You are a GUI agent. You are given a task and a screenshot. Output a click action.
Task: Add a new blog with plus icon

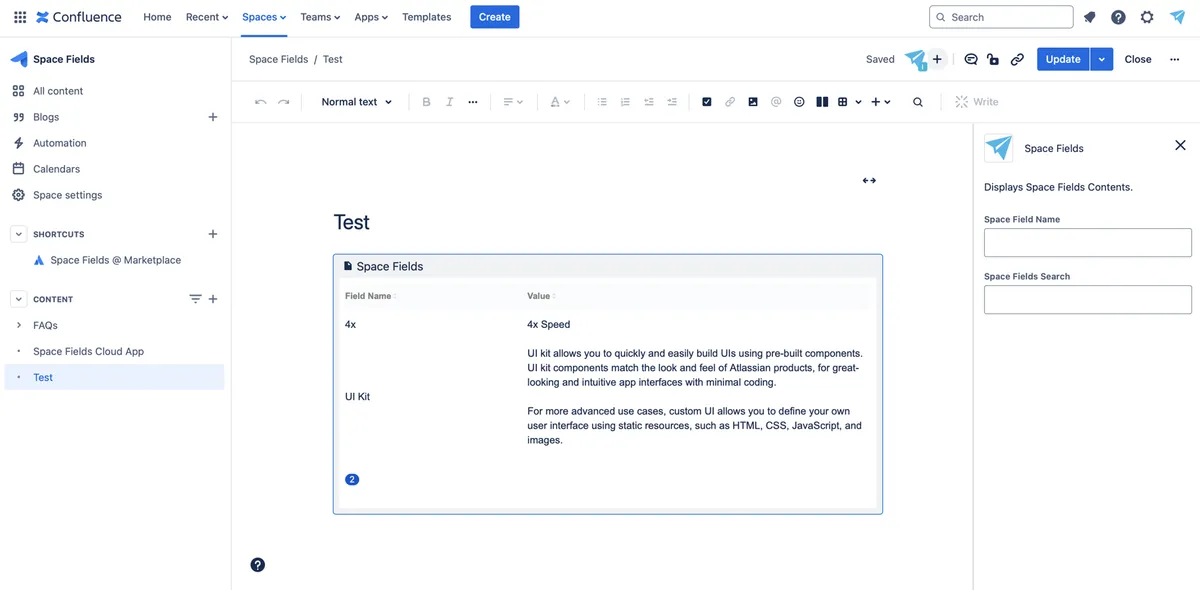tap(212, 117)
